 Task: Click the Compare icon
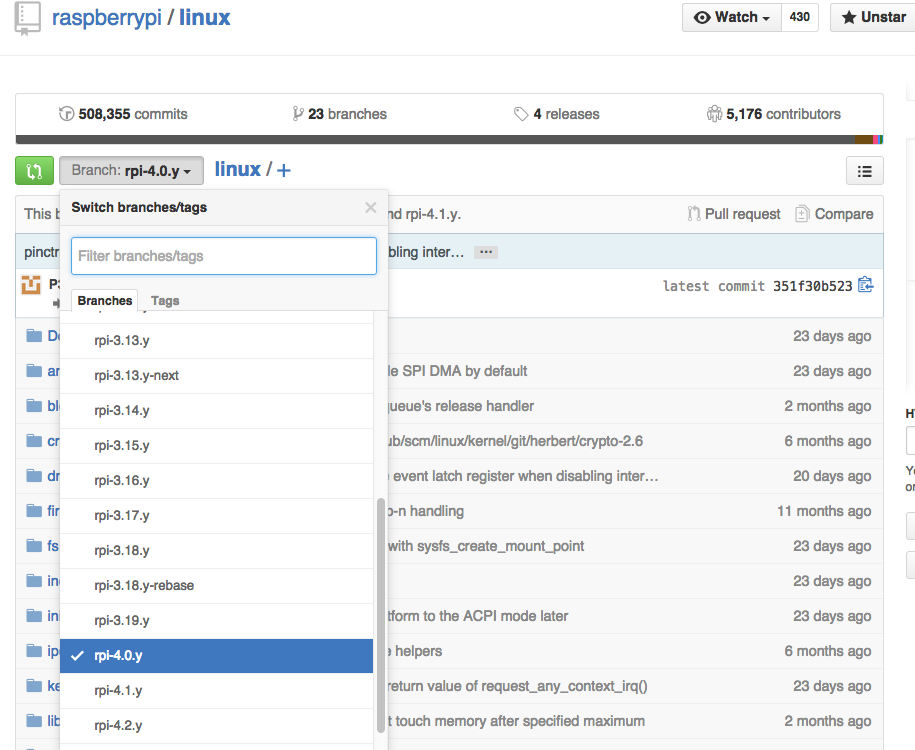click(801, 213)
